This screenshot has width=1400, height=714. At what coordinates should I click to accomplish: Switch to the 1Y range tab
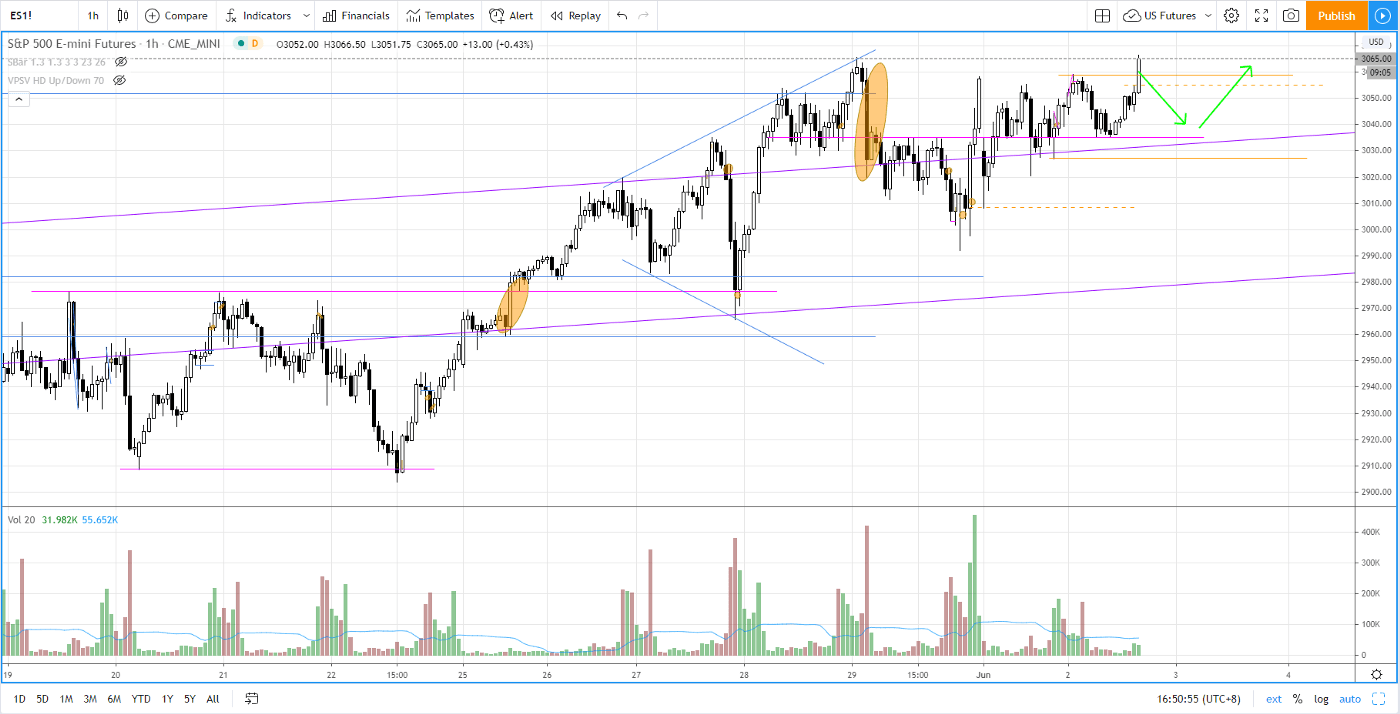[x=166, y=698]
